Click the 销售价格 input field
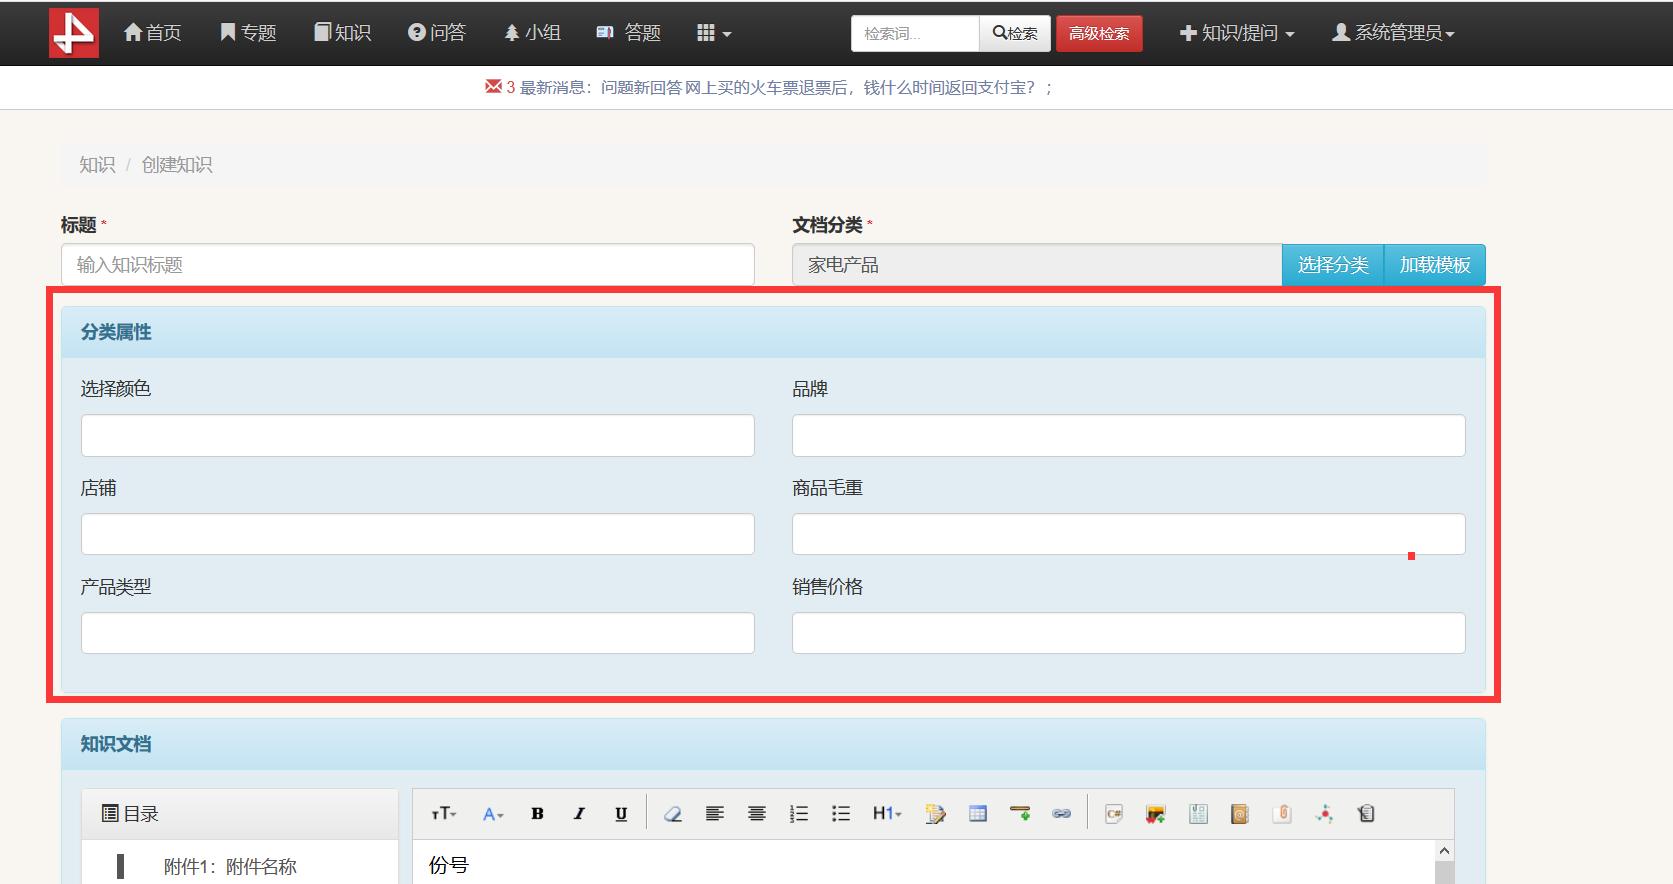This screenshot has height=884, width=1673. (1129, 633)
